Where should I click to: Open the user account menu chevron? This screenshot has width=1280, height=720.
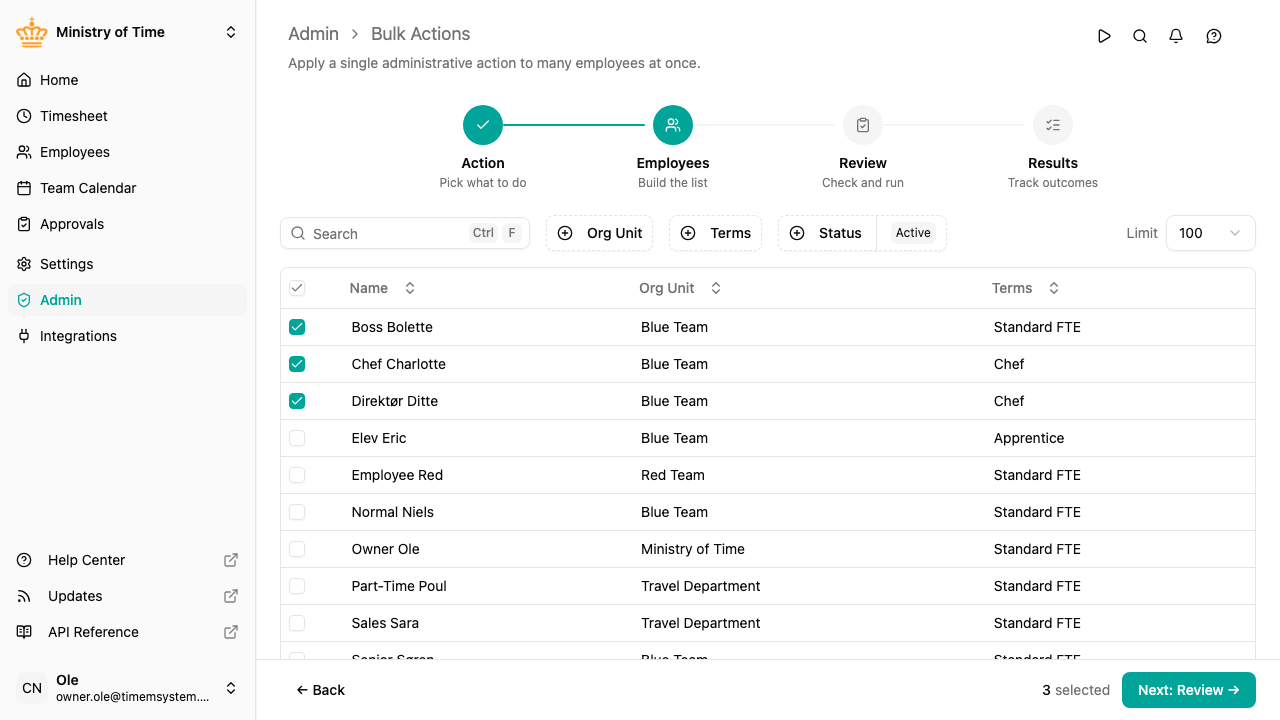tap(231, 688)
